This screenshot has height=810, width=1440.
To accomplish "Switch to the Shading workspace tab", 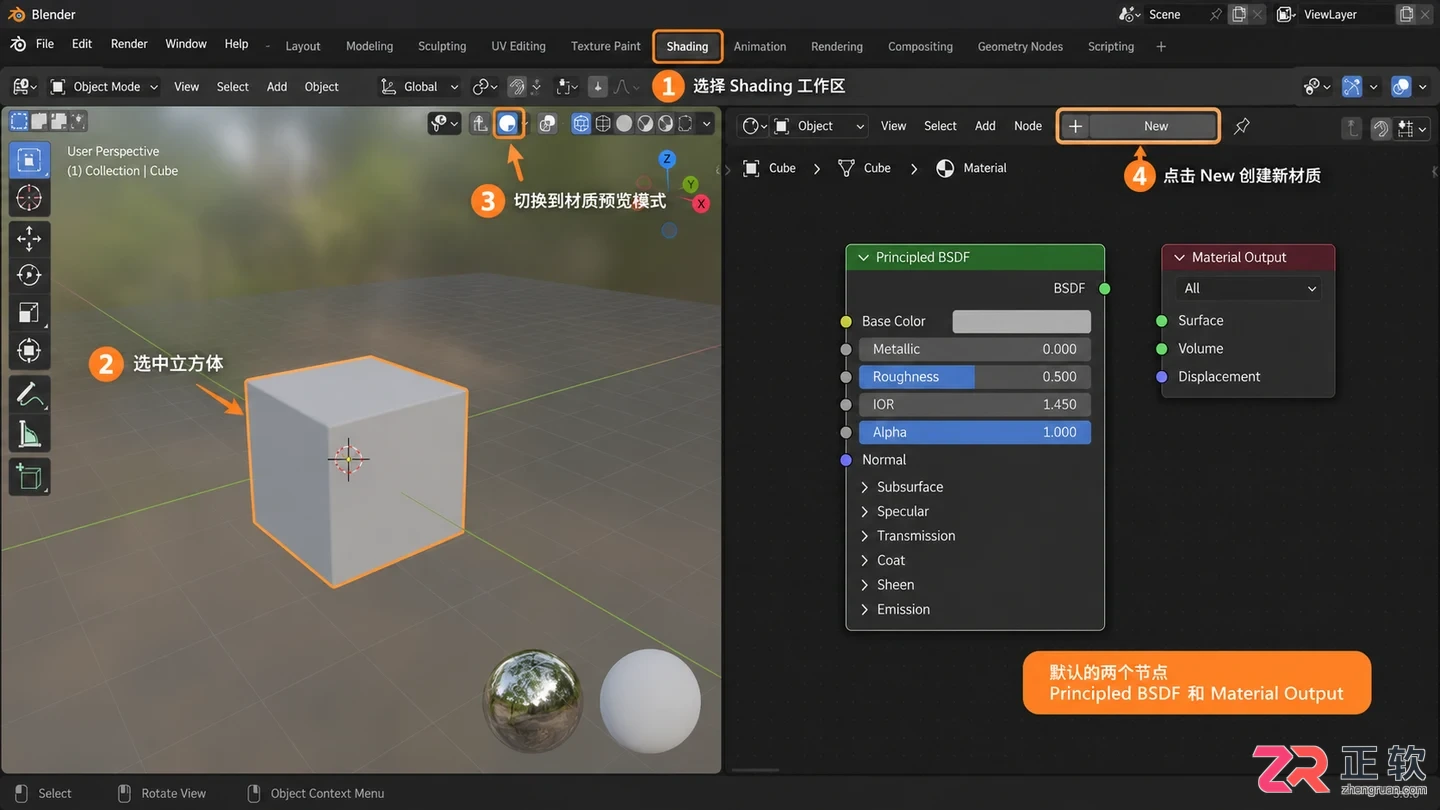I will [687, 46].
